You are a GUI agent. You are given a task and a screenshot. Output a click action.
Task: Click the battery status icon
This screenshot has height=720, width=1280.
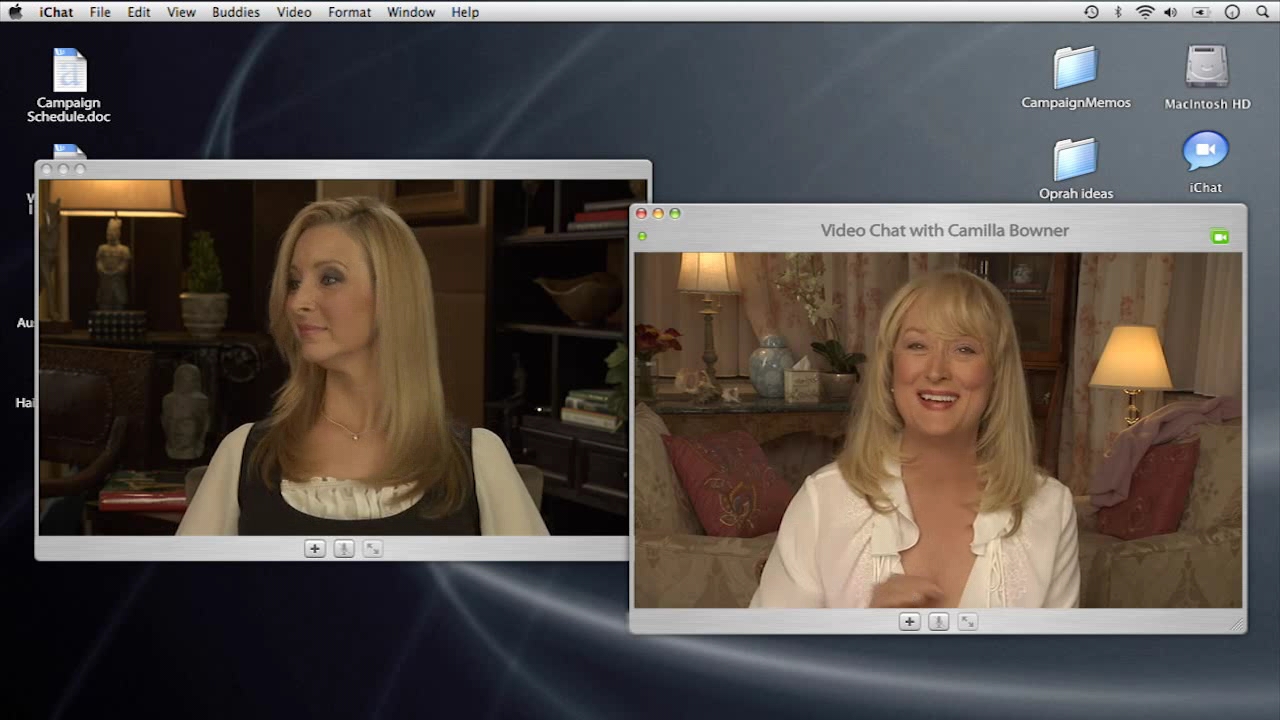[x=1201, y=12]
